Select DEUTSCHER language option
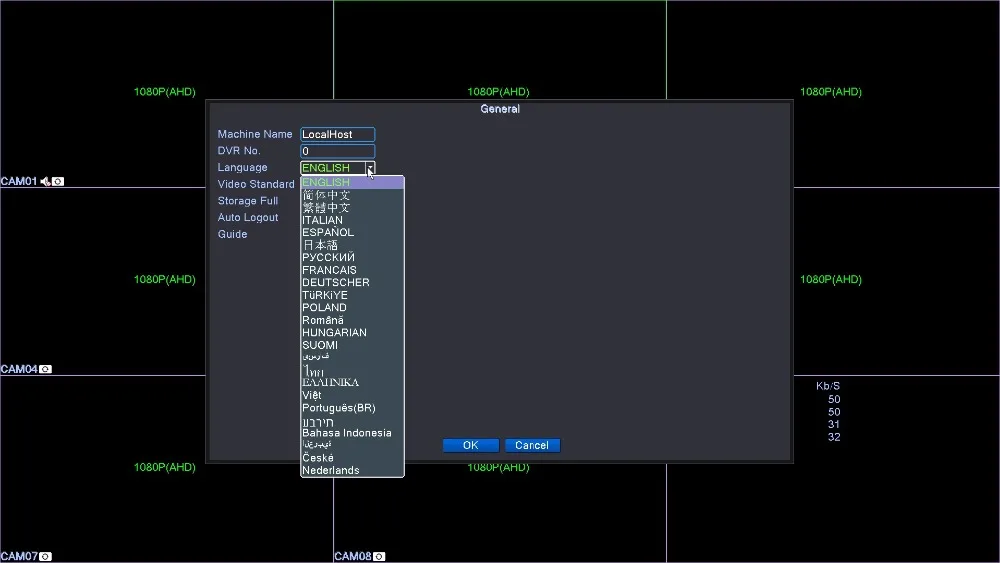 [x=352, y=282]
